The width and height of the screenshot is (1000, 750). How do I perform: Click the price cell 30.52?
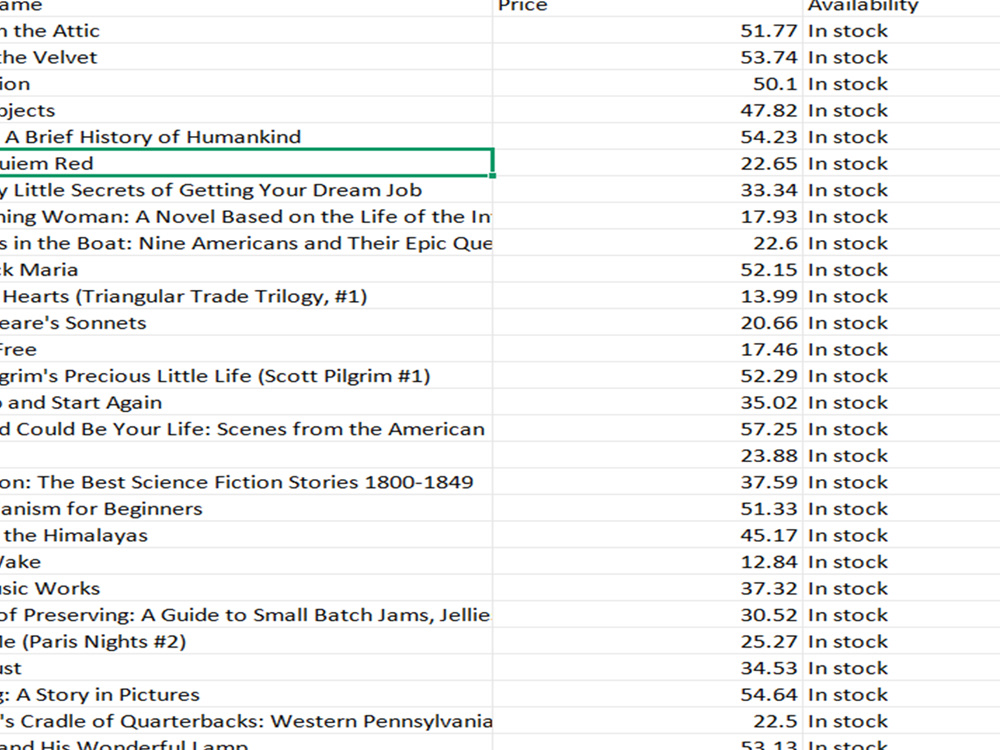pyautogui.click(x=647, y=615)
